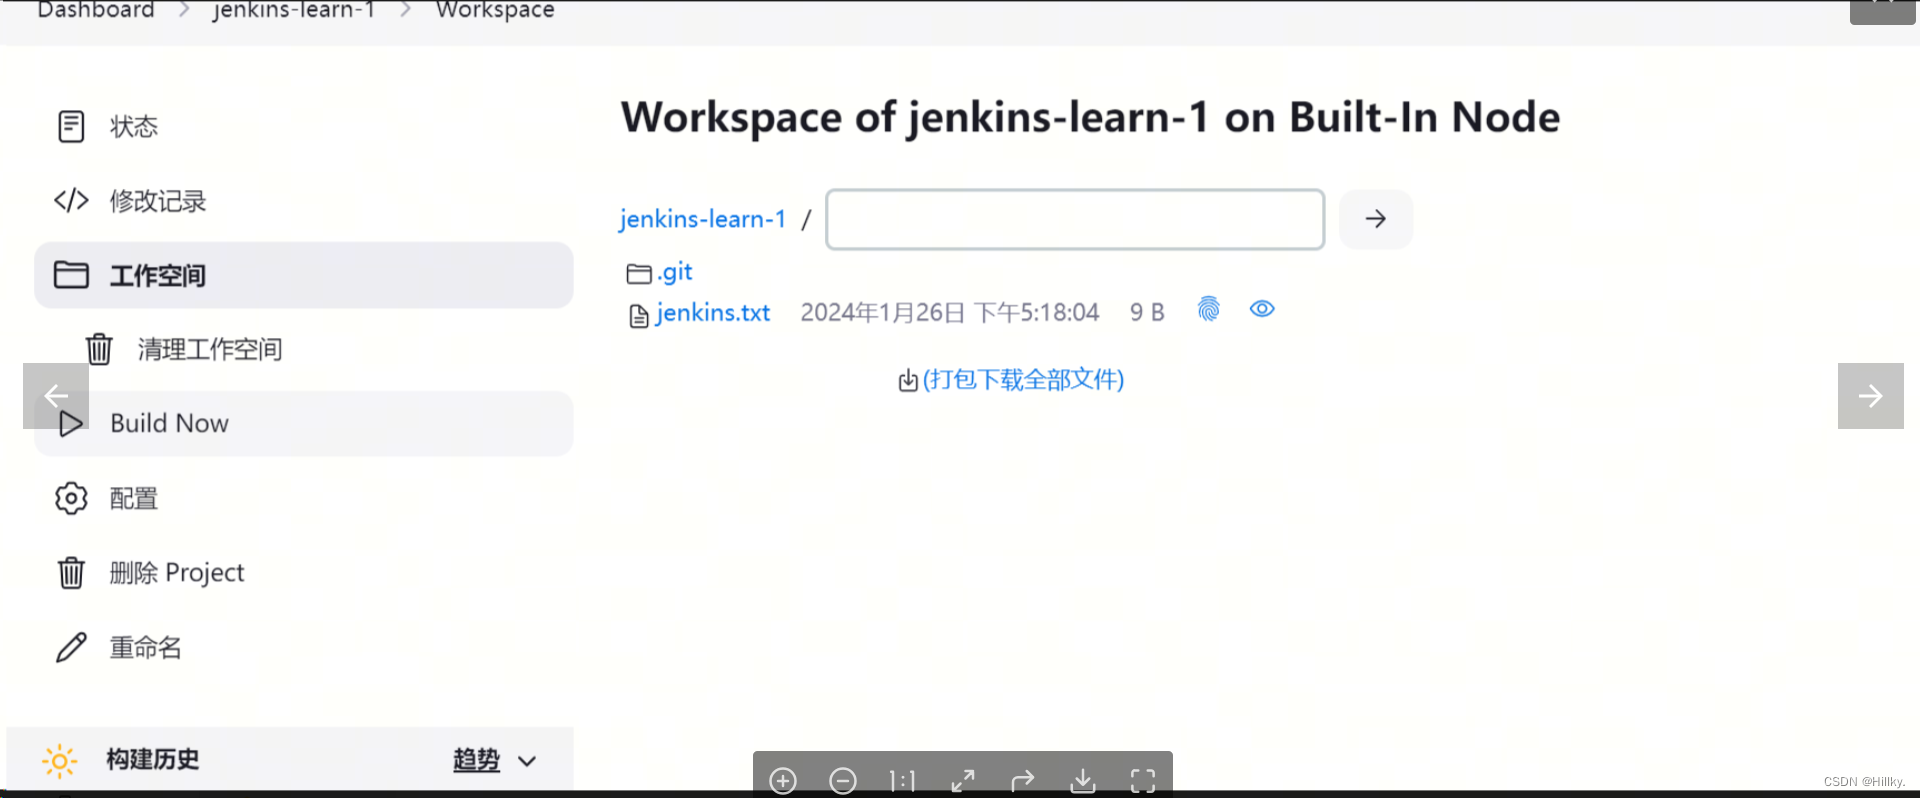The width and height of the screenshot is (1920, 798).
Task: Click the code brackets icon for changes
Action: (x=71, y=200)
